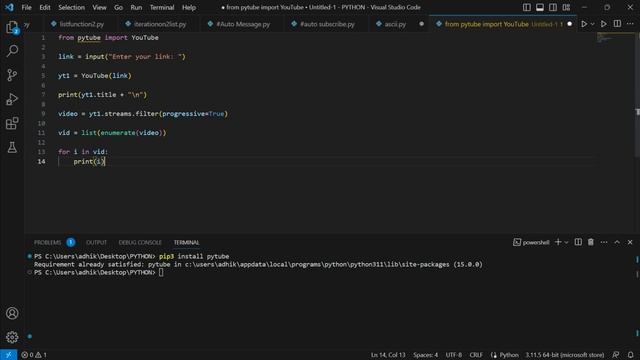Open the Edit menu

coord(45,7)
